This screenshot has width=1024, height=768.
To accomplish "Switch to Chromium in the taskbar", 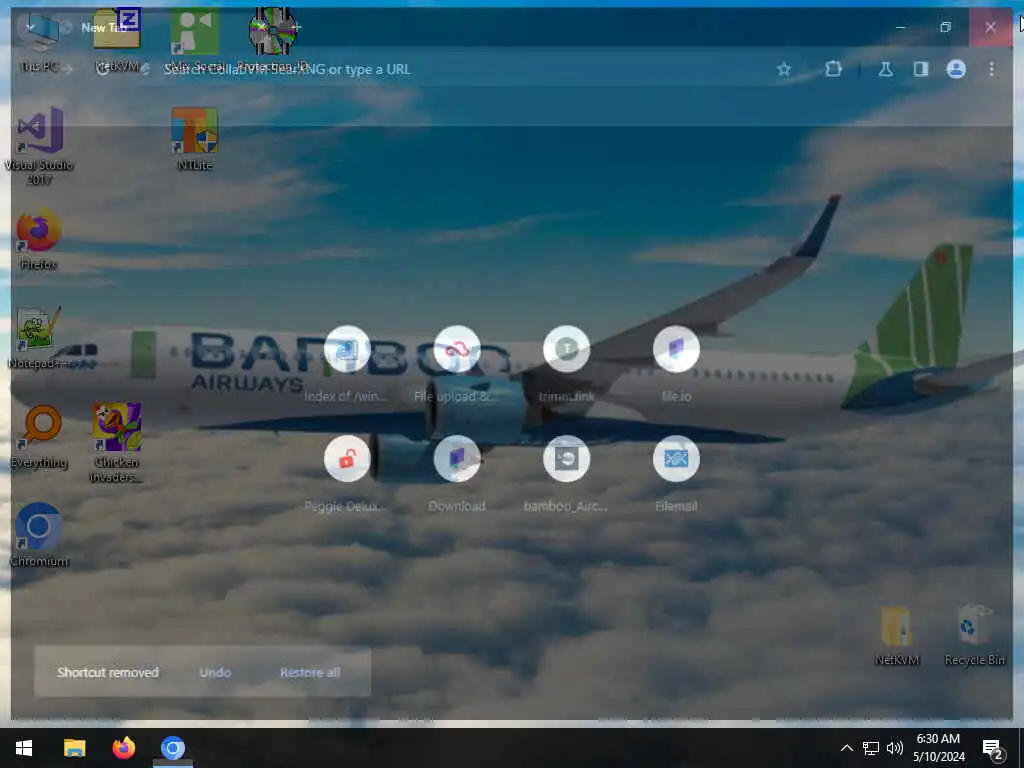I will click(x=173, y=748).
